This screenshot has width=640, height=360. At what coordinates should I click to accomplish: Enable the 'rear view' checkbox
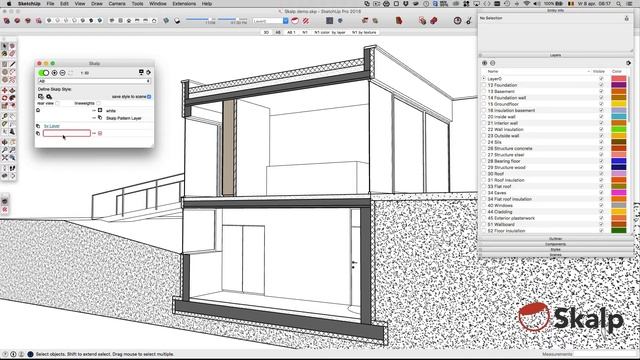click(x=58, y=103)
